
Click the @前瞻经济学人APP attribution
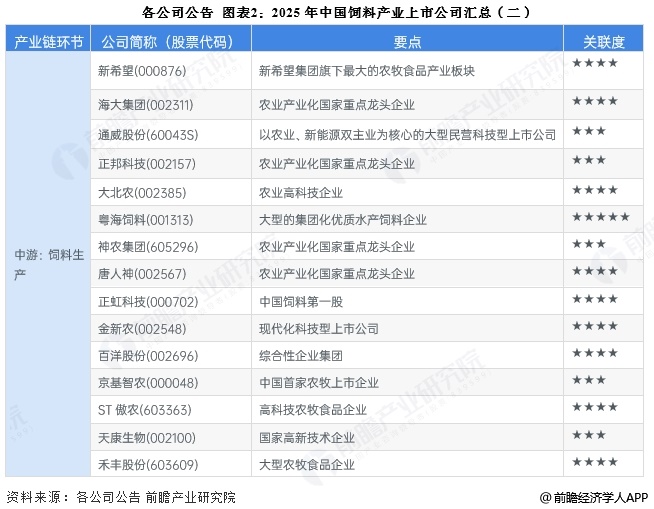[594, 497]
